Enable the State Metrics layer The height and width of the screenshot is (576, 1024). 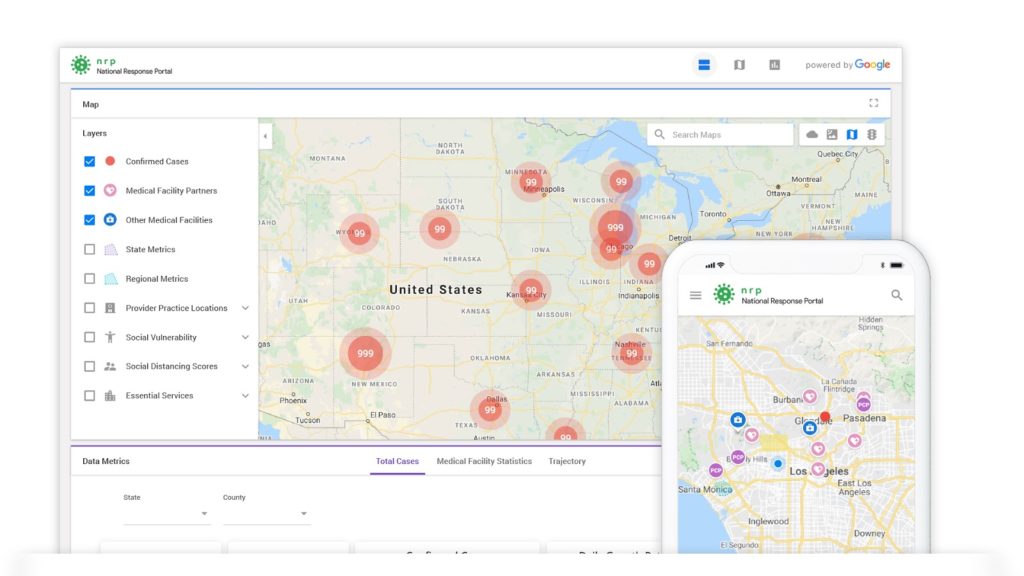89,249
